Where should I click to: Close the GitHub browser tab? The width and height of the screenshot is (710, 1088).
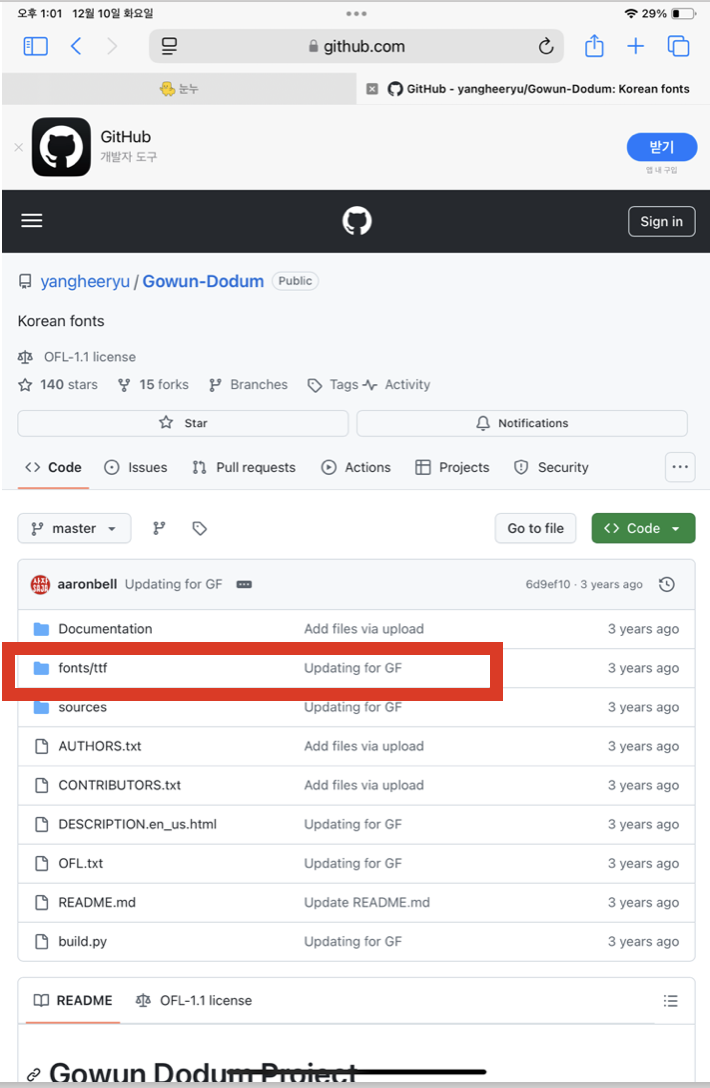373,89
